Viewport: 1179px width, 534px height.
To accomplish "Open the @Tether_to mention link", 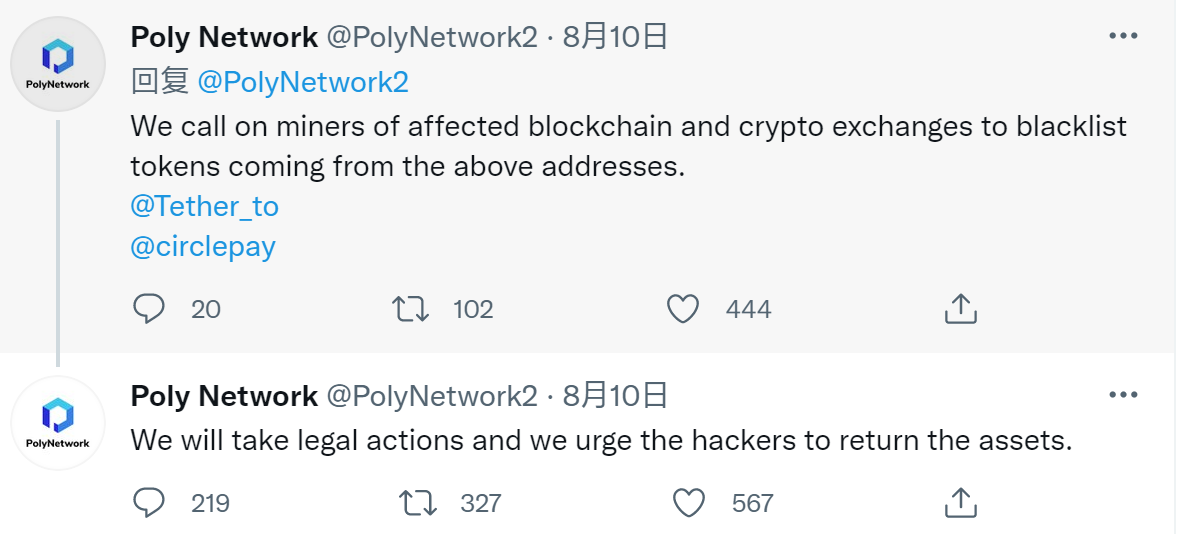I will [205, 206].
